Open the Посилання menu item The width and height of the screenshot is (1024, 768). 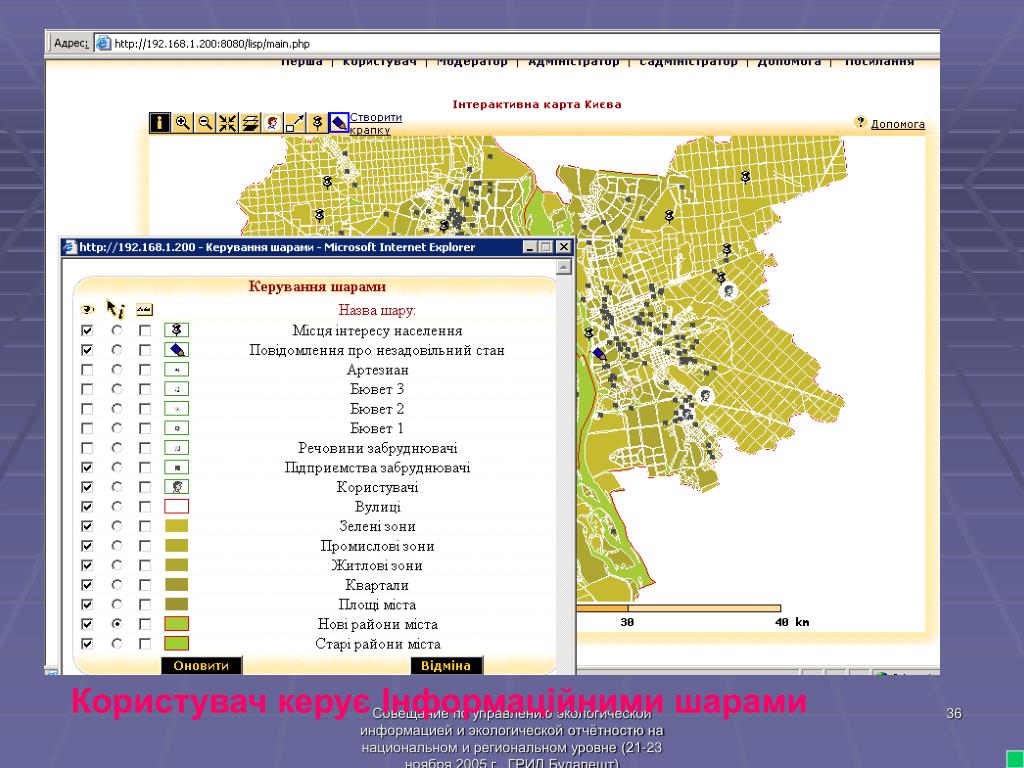click(x=879, y=62)
